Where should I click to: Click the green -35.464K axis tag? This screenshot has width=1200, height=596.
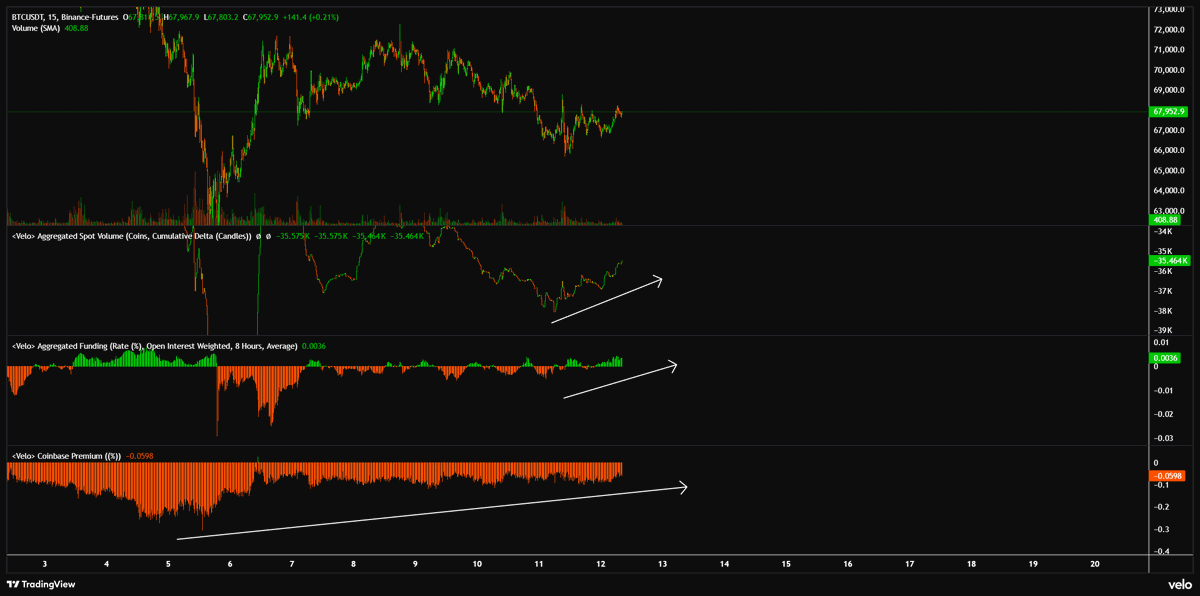(1168, 260)
